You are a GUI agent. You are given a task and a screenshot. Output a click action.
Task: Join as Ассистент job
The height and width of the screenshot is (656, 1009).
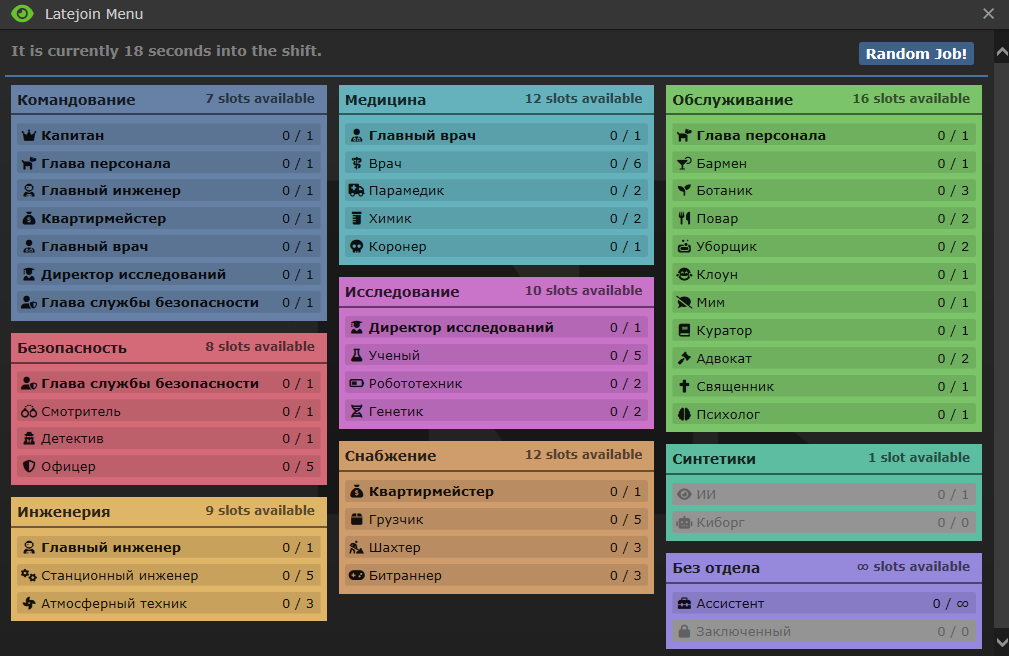point(823,603)
